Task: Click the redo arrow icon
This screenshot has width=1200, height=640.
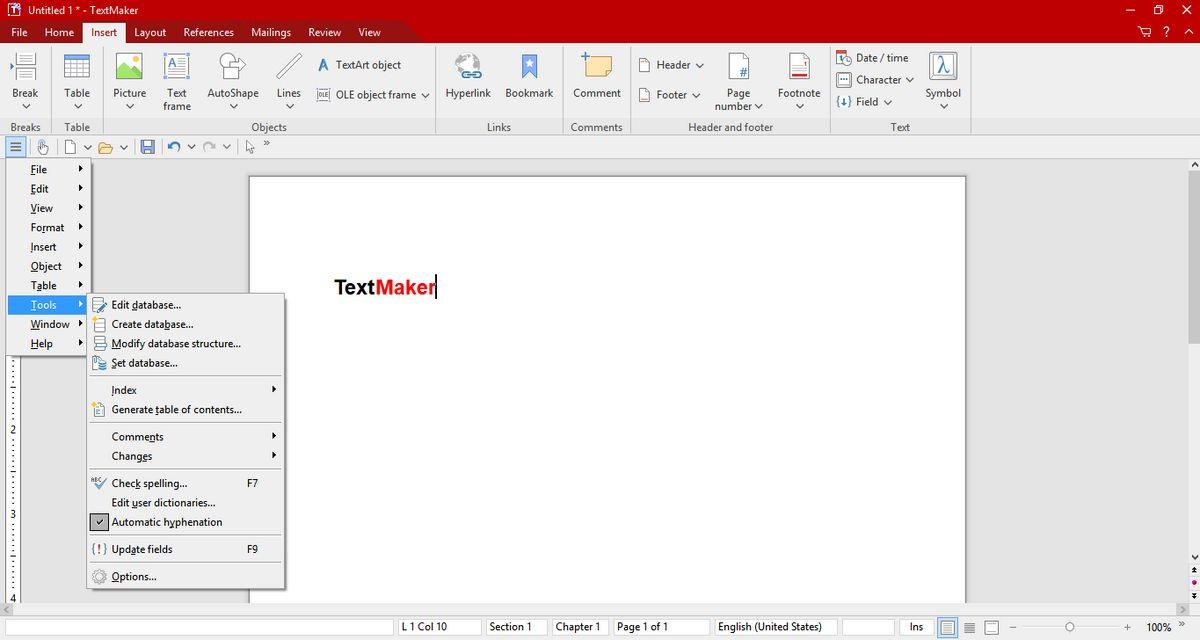Action: tap(209, 147)
